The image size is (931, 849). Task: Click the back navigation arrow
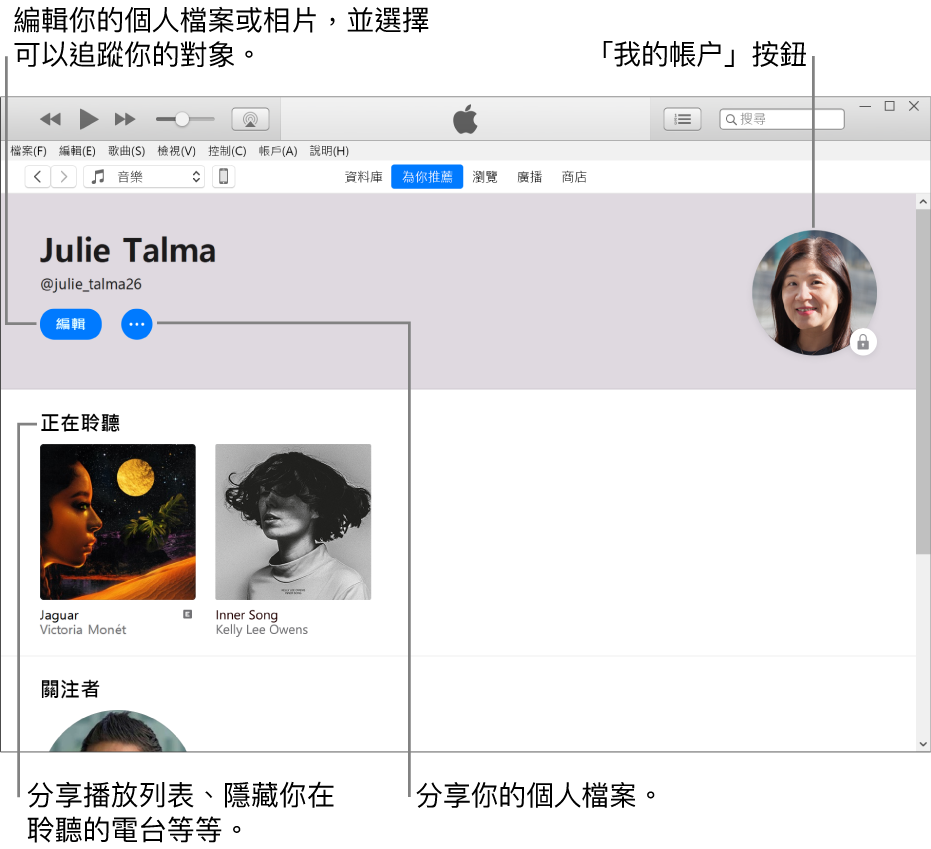[x=37, y=176]
